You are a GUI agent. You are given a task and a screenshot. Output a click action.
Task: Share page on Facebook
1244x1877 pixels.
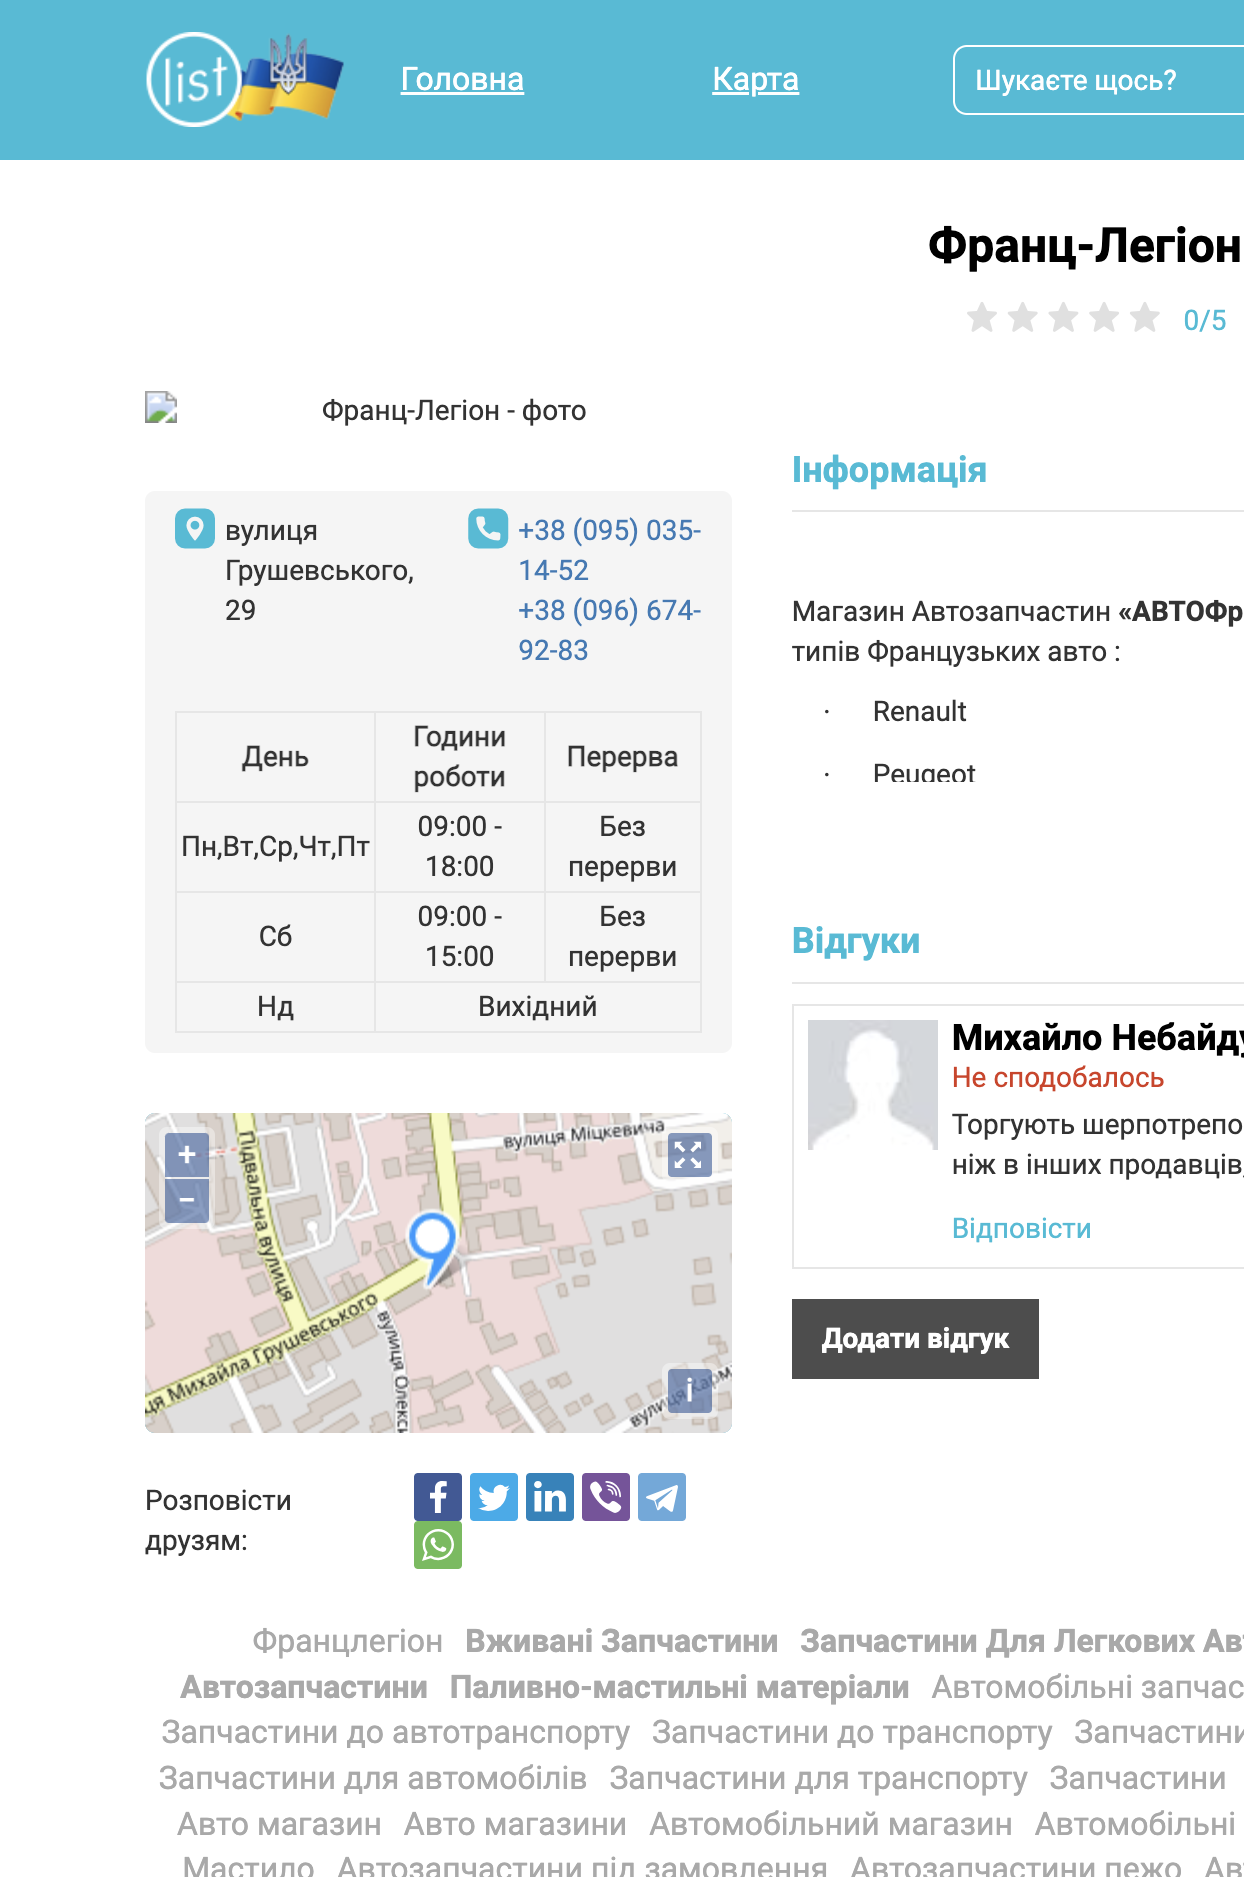tap(438, 1497)
